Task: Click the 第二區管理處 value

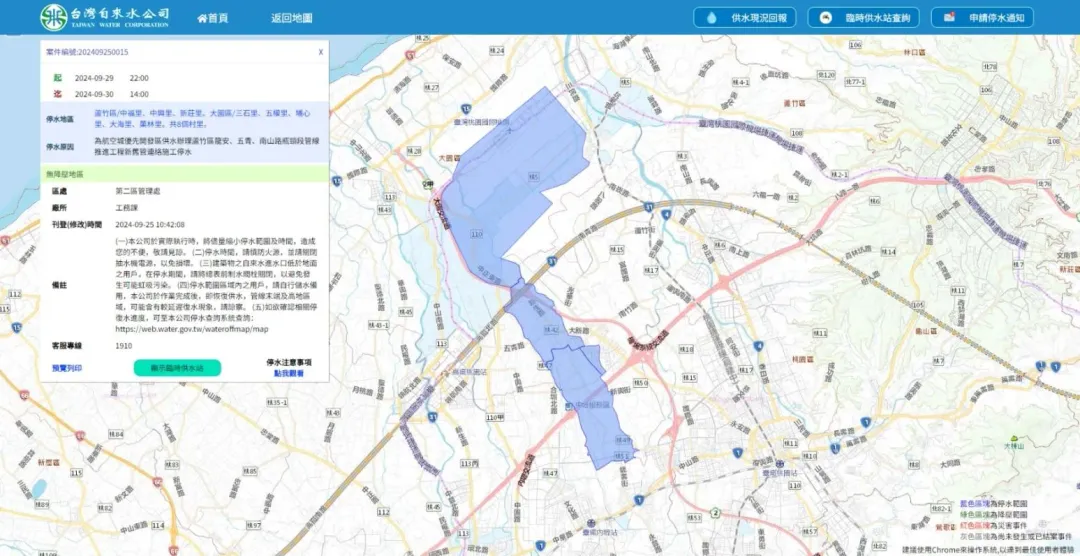Action: pos(138,191)
